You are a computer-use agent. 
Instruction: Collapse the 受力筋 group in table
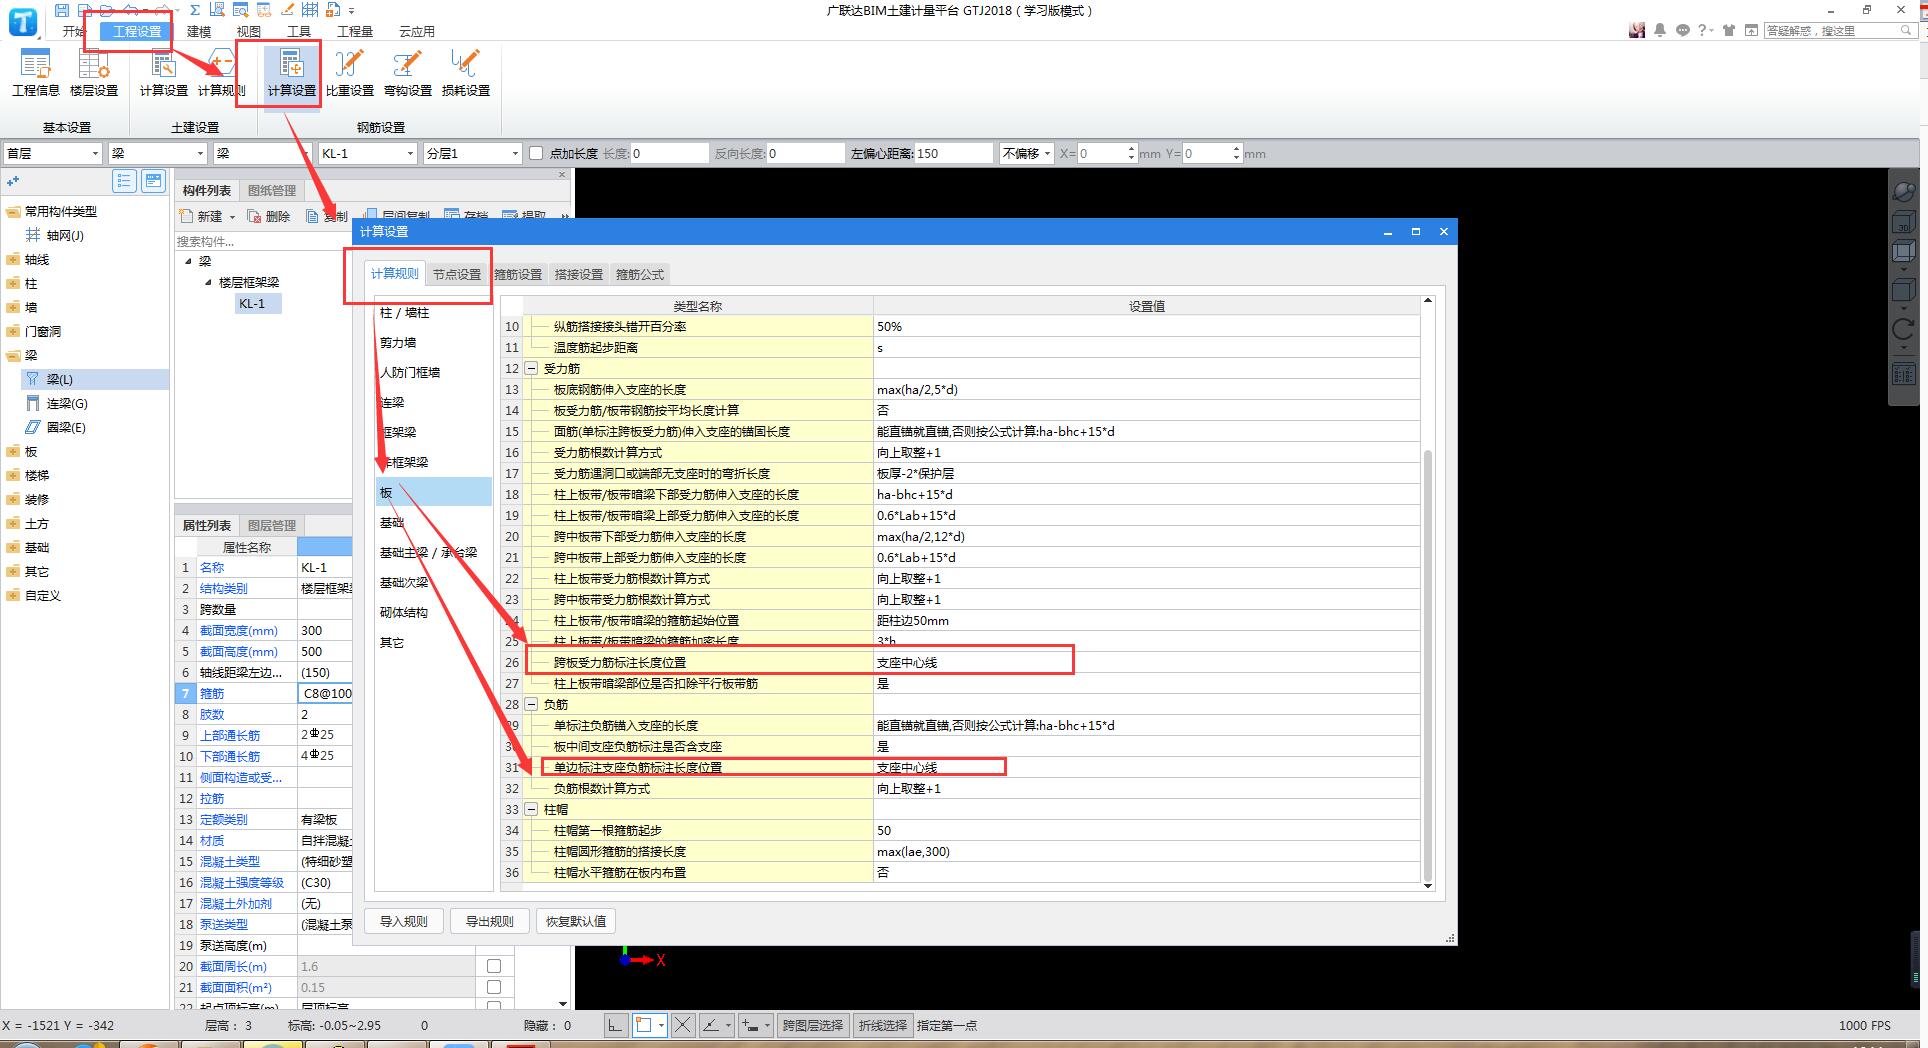[x=531, y=368]
